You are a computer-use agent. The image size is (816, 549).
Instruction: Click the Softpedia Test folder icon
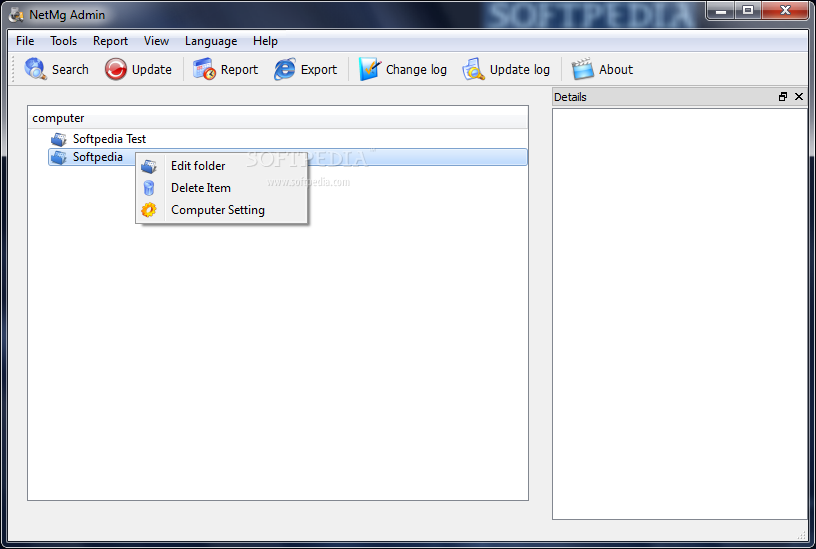(x=59, y=139)
